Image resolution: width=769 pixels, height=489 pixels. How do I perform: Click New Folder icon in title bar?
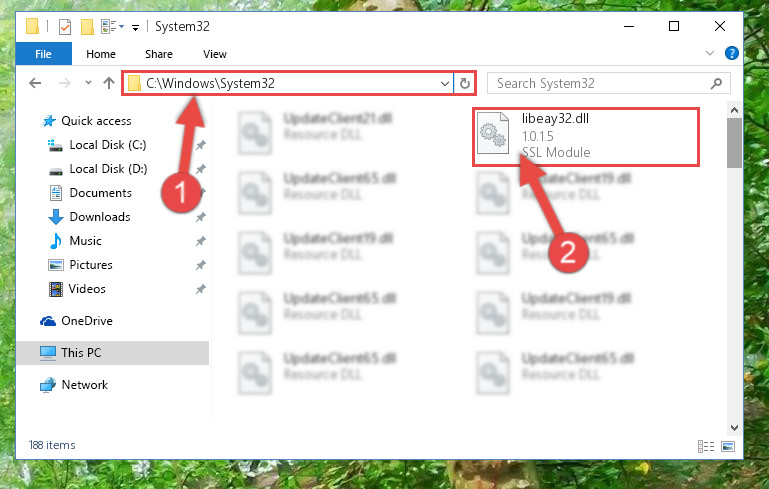[87, 26]
